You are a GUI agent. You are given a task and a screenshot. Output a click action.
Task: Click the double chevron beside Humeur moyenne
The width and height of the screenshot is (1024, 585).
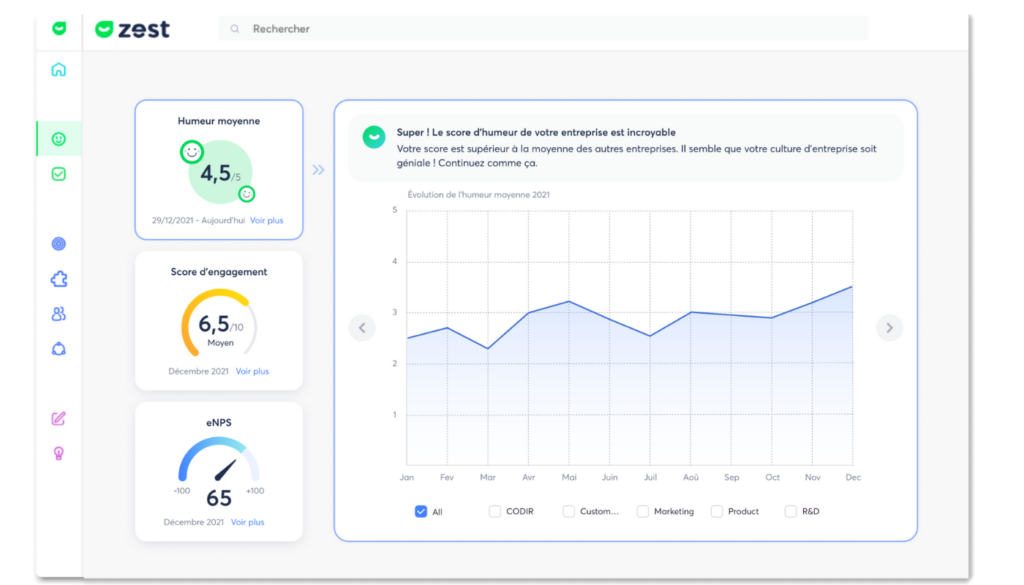click(x=318, y=170)
